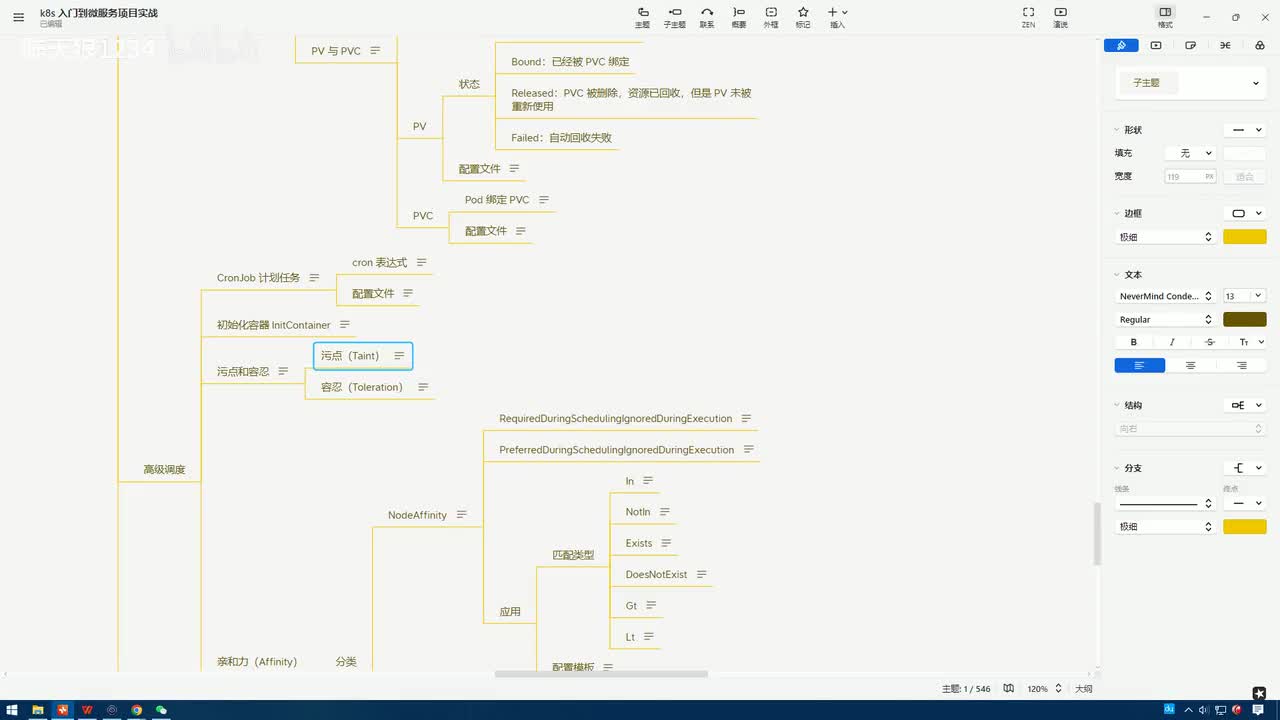Open the border shape dropdown
Viewport: 1280px width, 720px height.
[1245, 213]
